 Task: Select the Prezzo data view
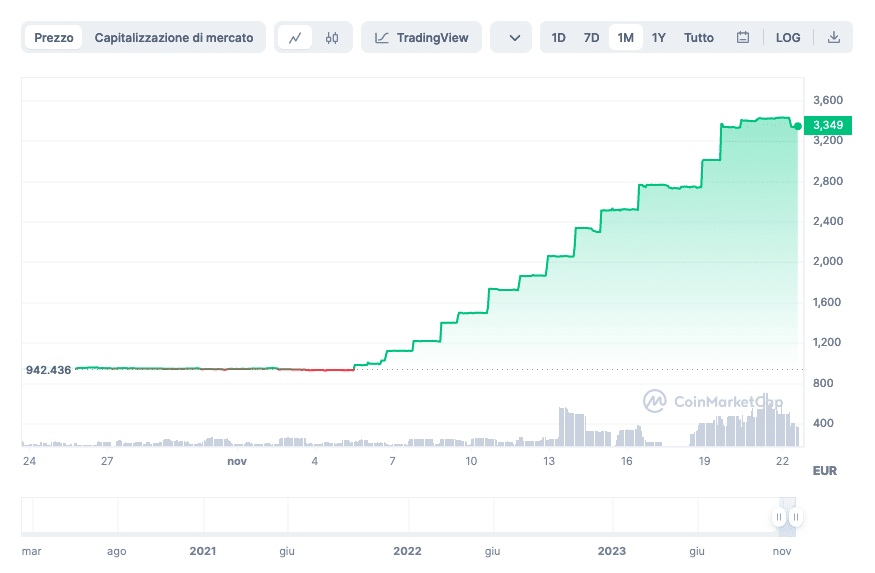[54, 38]
